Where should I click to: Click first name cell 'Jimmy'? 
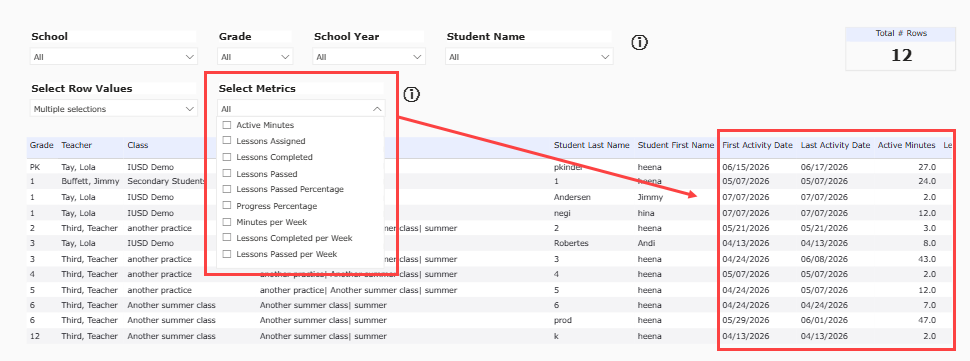coord(650,197)
